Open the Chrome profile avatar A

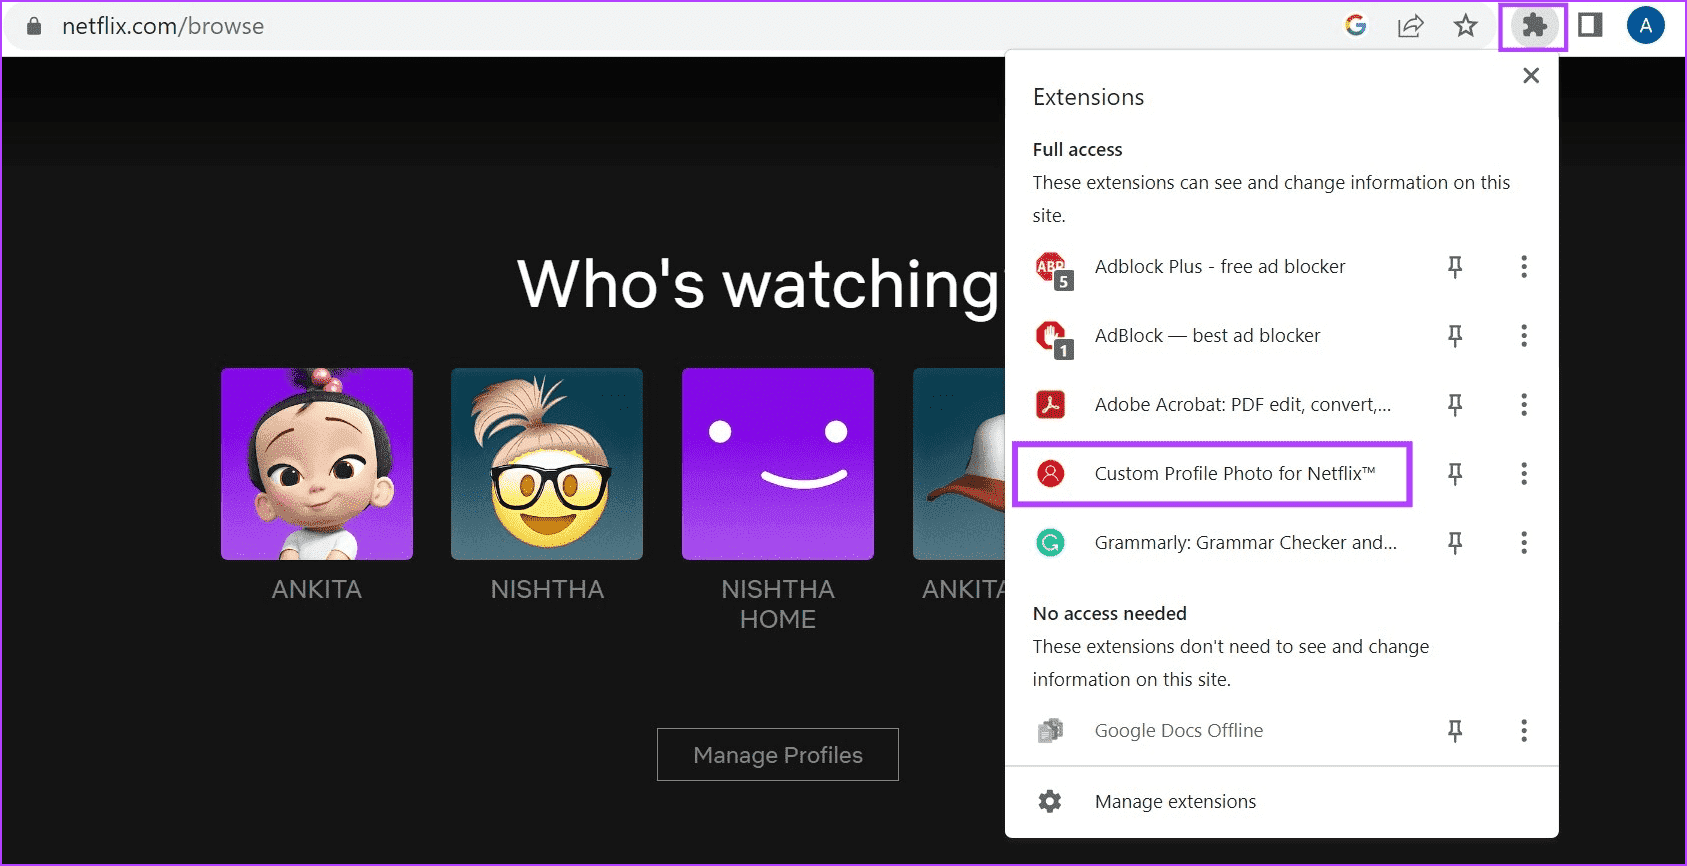tap(1645, 26)
